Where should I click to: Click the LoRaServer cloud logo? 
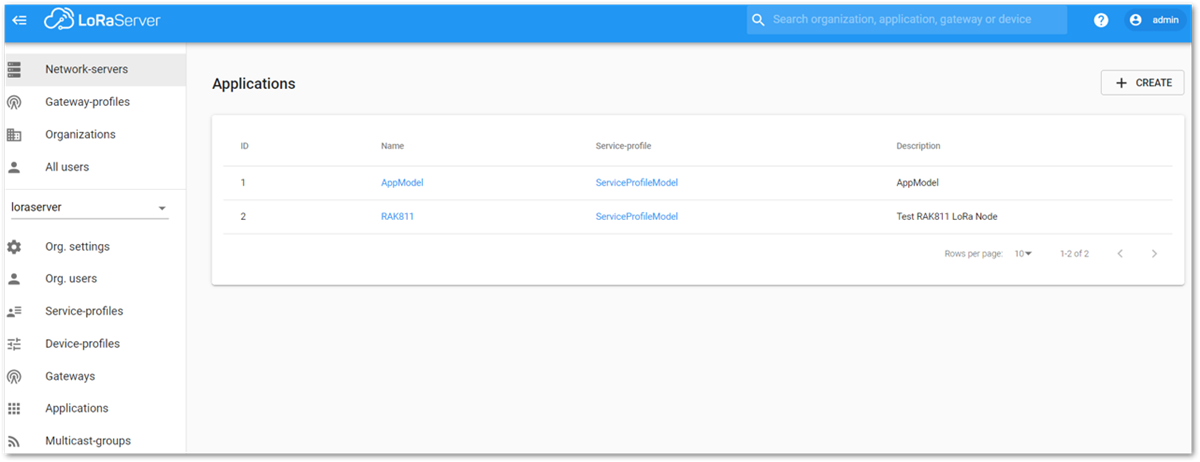pos(102,20)
